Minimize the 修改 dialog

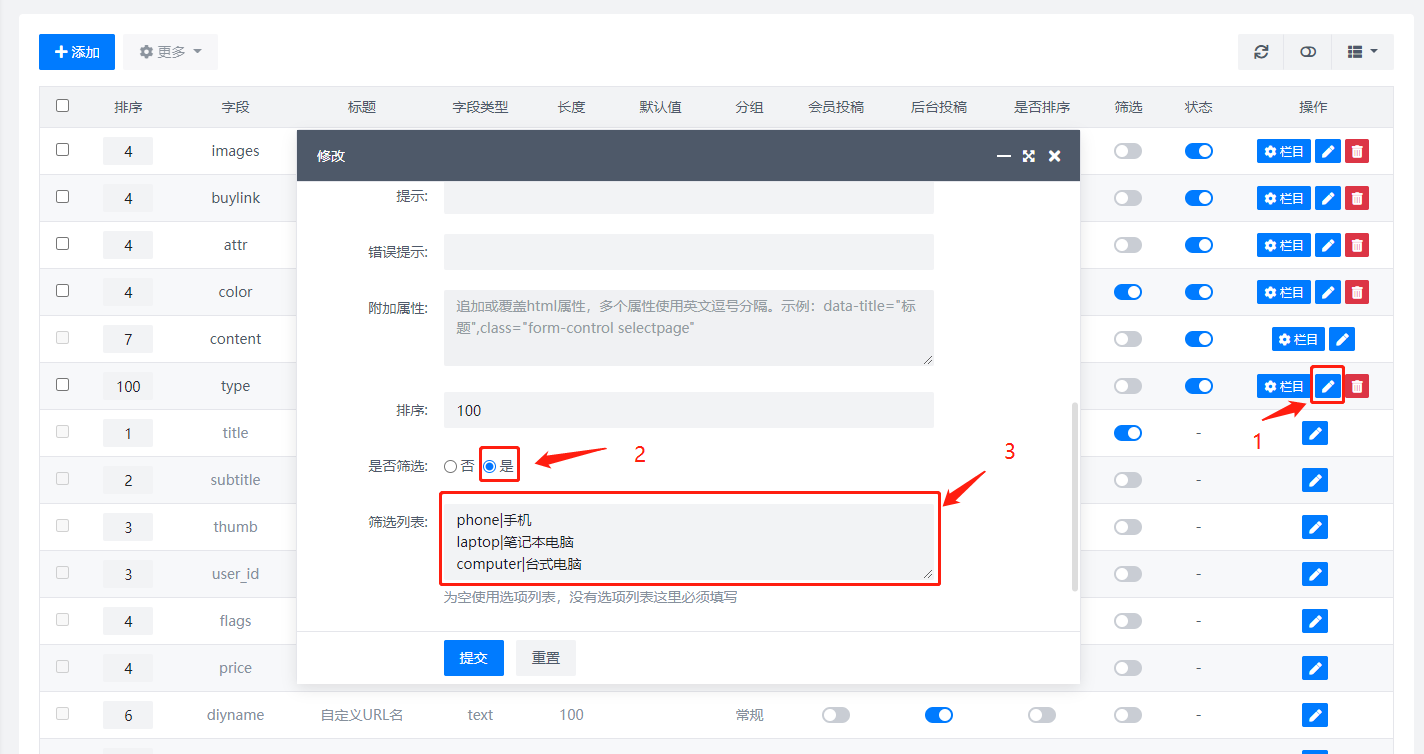[x=1004, y=156]
